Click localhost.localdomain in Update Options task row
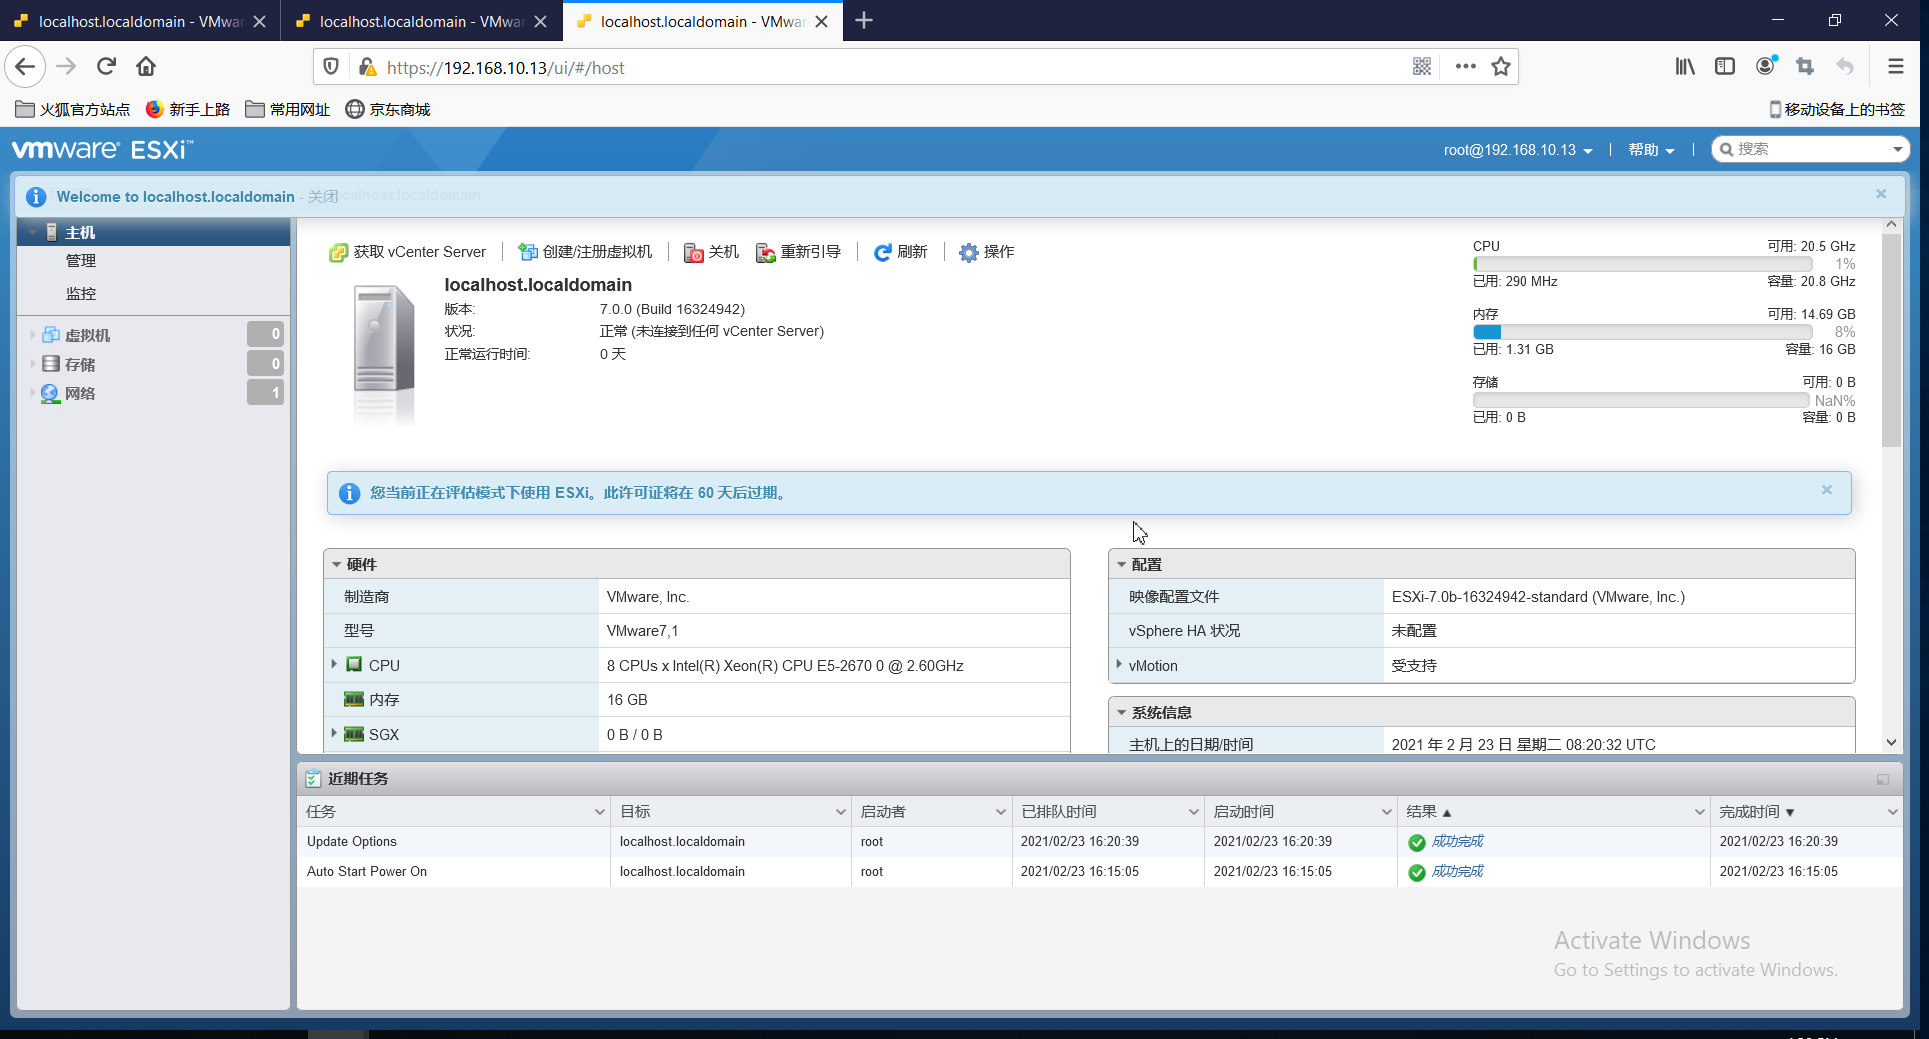 (x=682, y=841)
